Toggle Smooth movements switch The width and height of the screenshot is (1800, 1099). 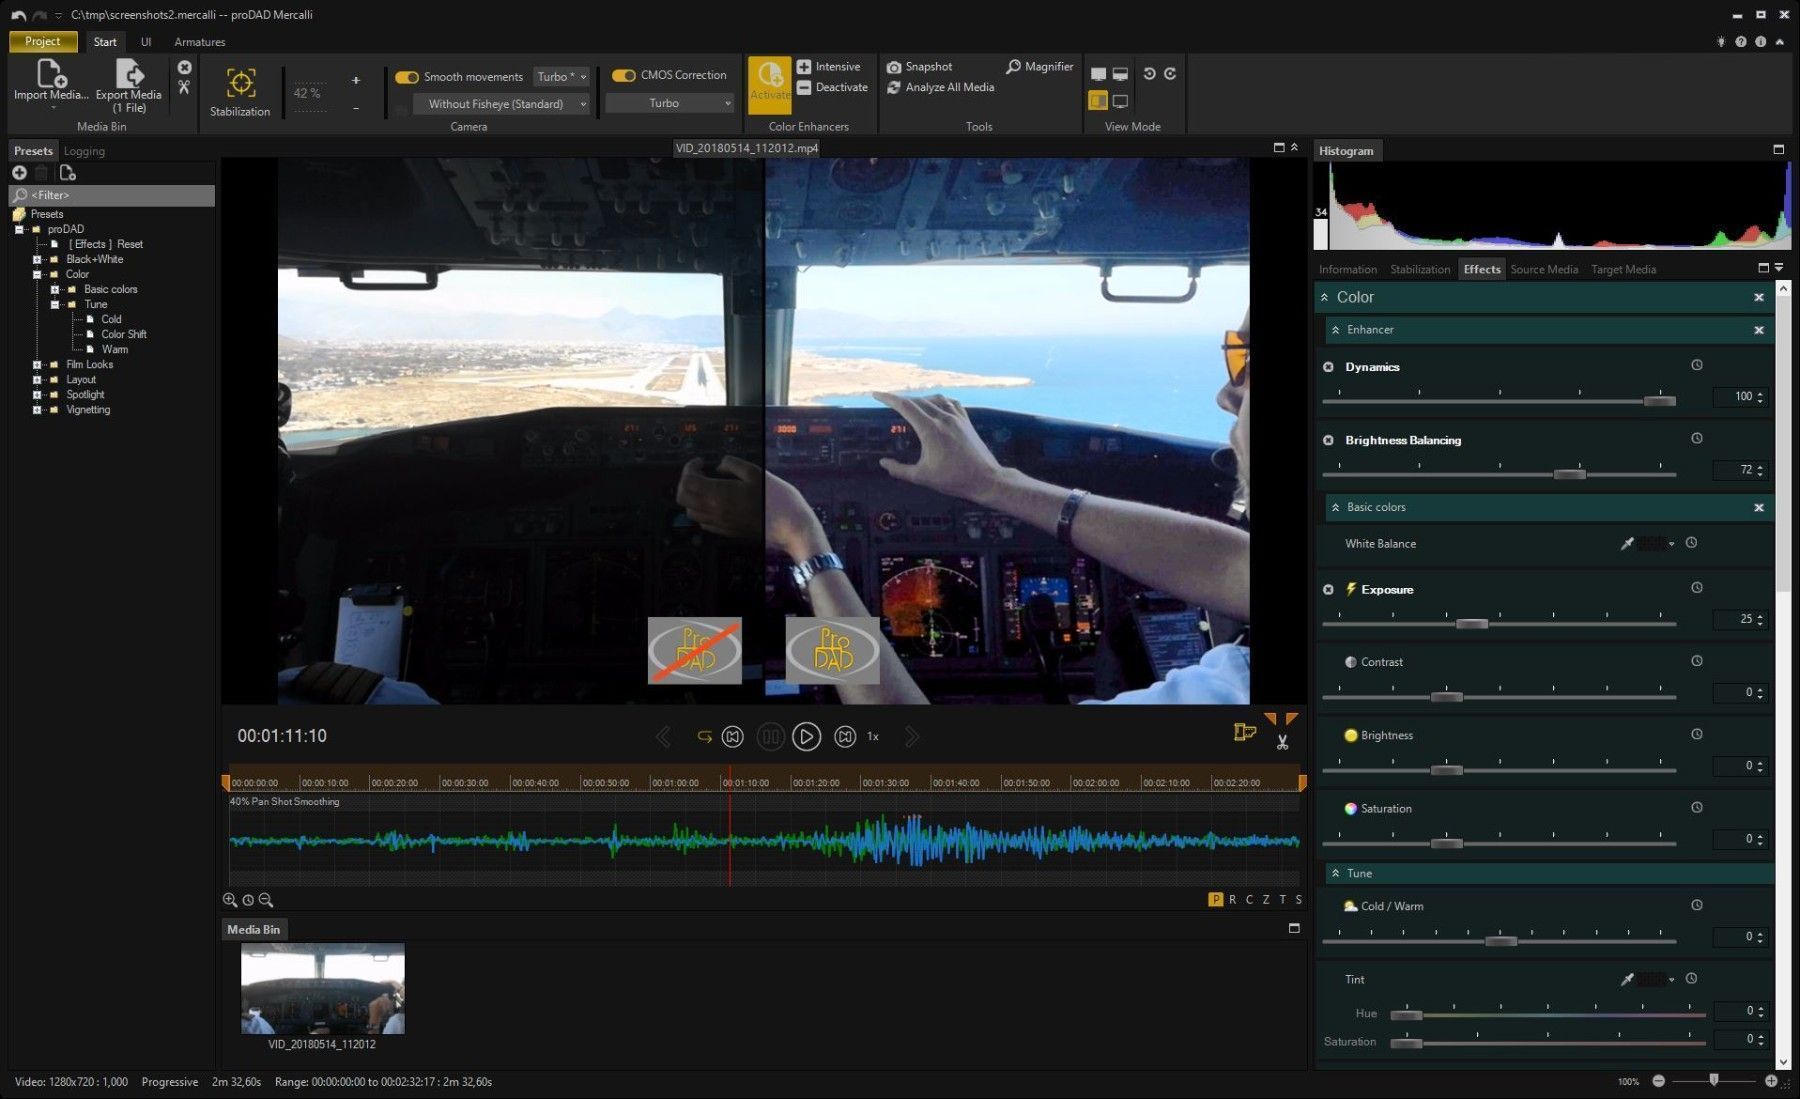tap(406, 77)
